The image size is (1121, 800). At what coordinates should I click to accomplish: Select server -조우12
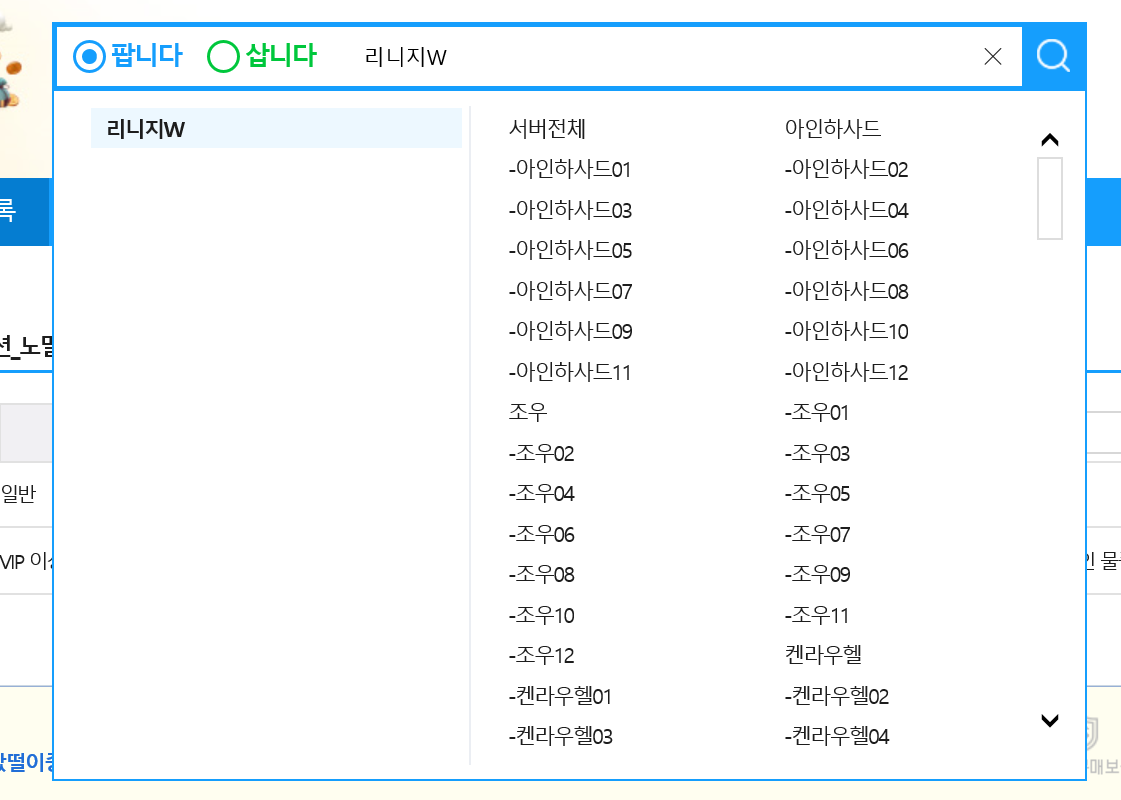click(541, 655)
